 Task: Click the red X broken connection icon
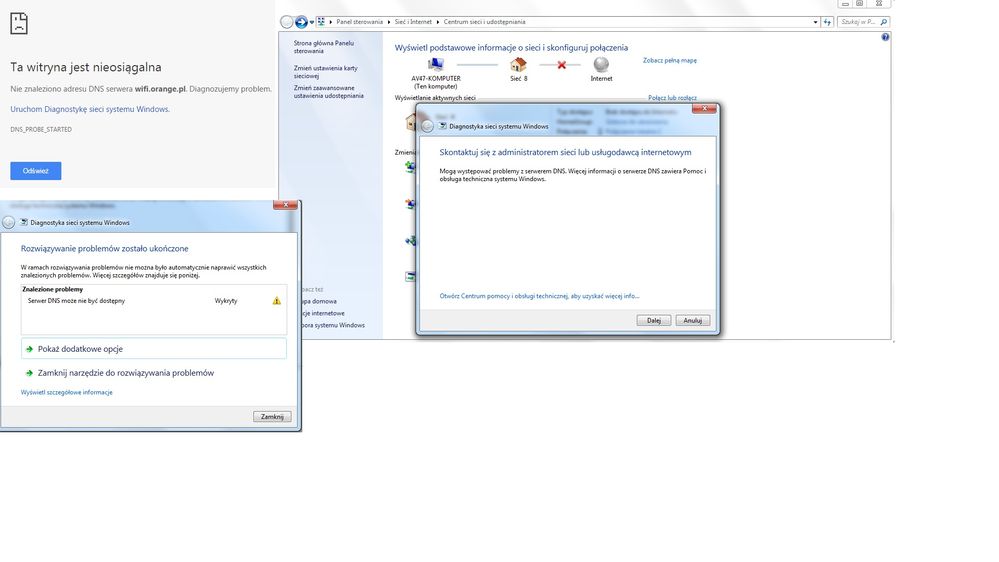point(561,65)
